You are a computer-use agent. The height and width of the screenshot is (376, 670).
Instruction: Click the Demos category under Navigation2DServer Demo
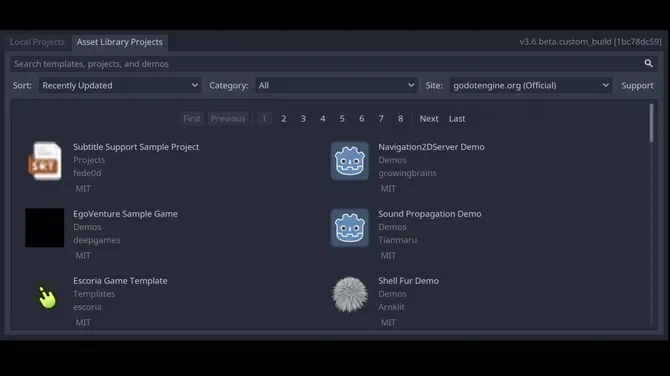pos(392,160)
